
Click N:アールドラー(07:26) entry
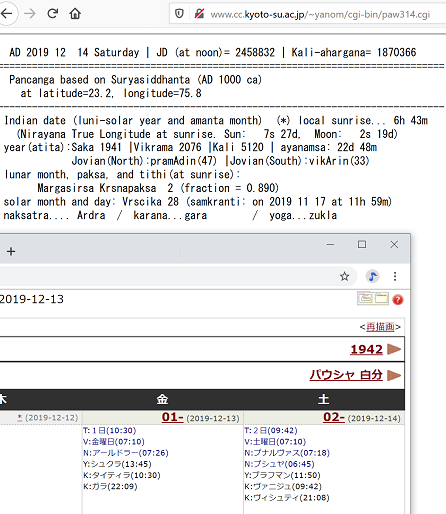click(x=126, y=453)
